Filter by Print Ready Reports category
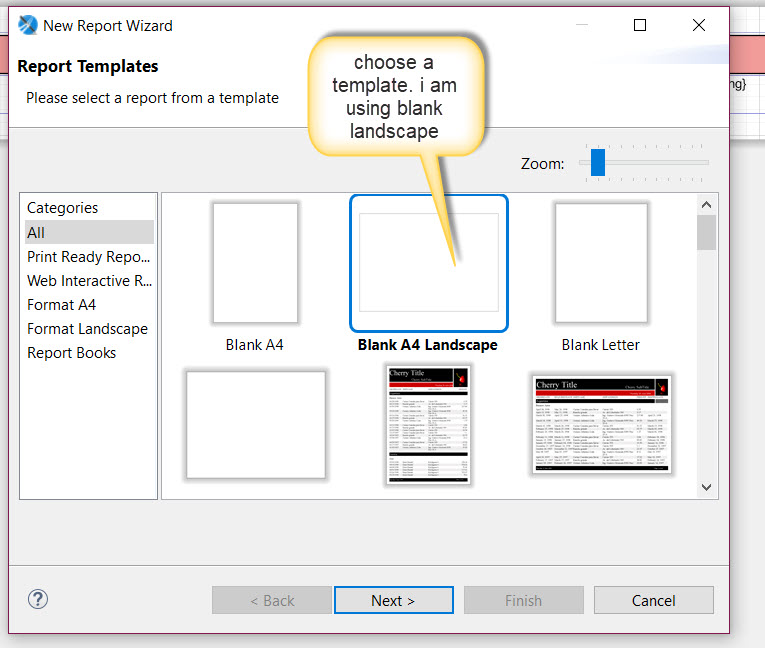Viewport: 765px width, 648px height. click(88, 257)
